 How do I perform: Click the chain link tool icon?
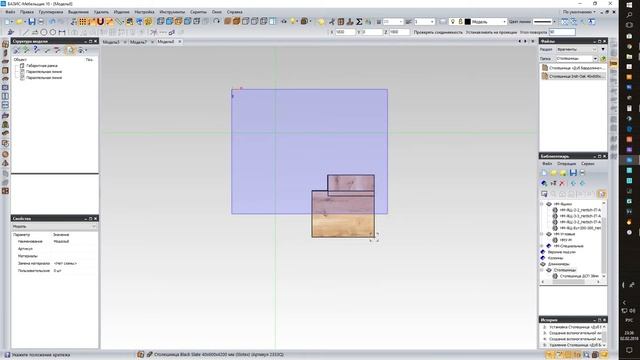[172, 32]
